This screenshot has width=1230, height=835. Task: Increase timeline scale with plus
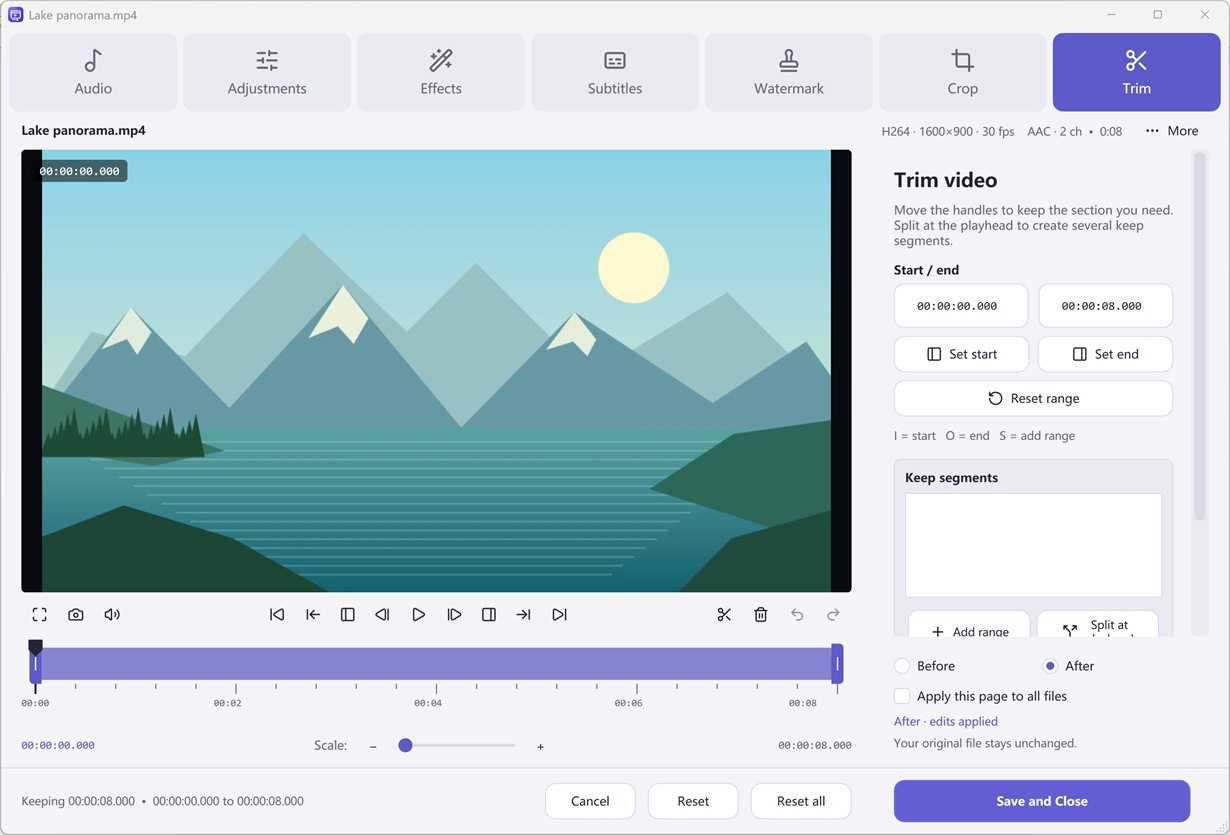[x=540, y=746]
